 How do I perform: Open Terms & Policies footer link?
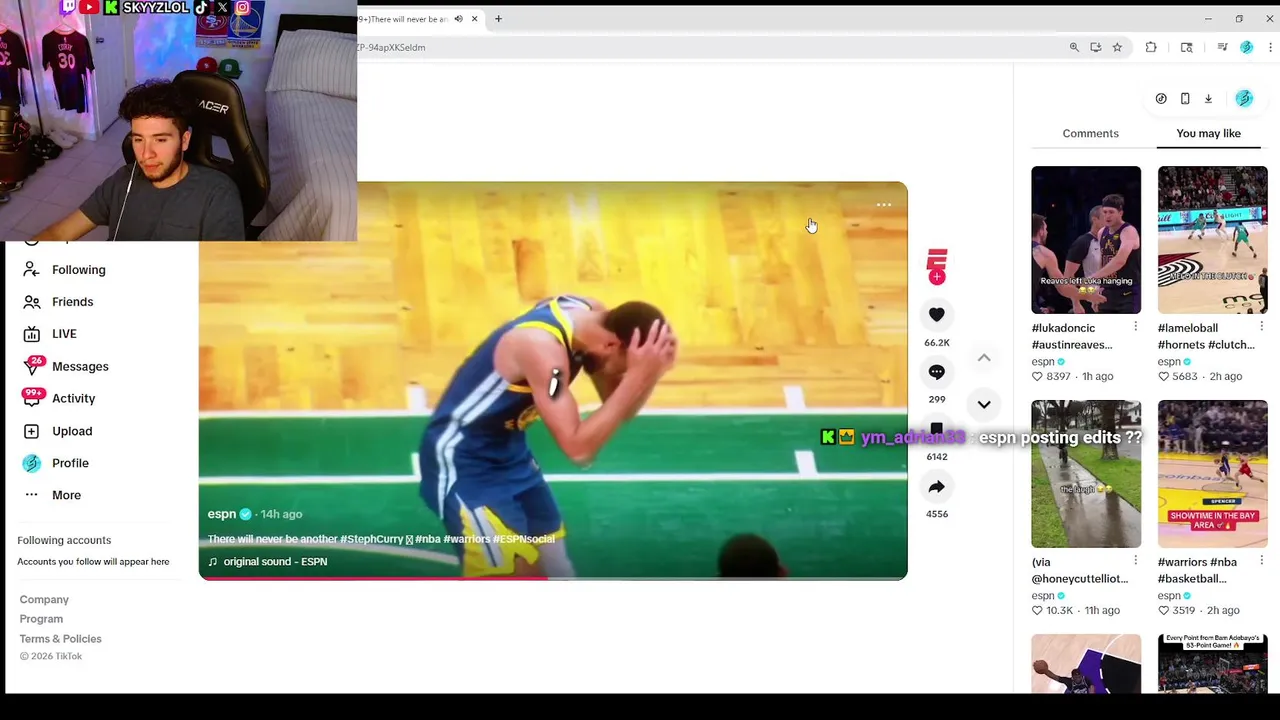(x=60, y=639)
